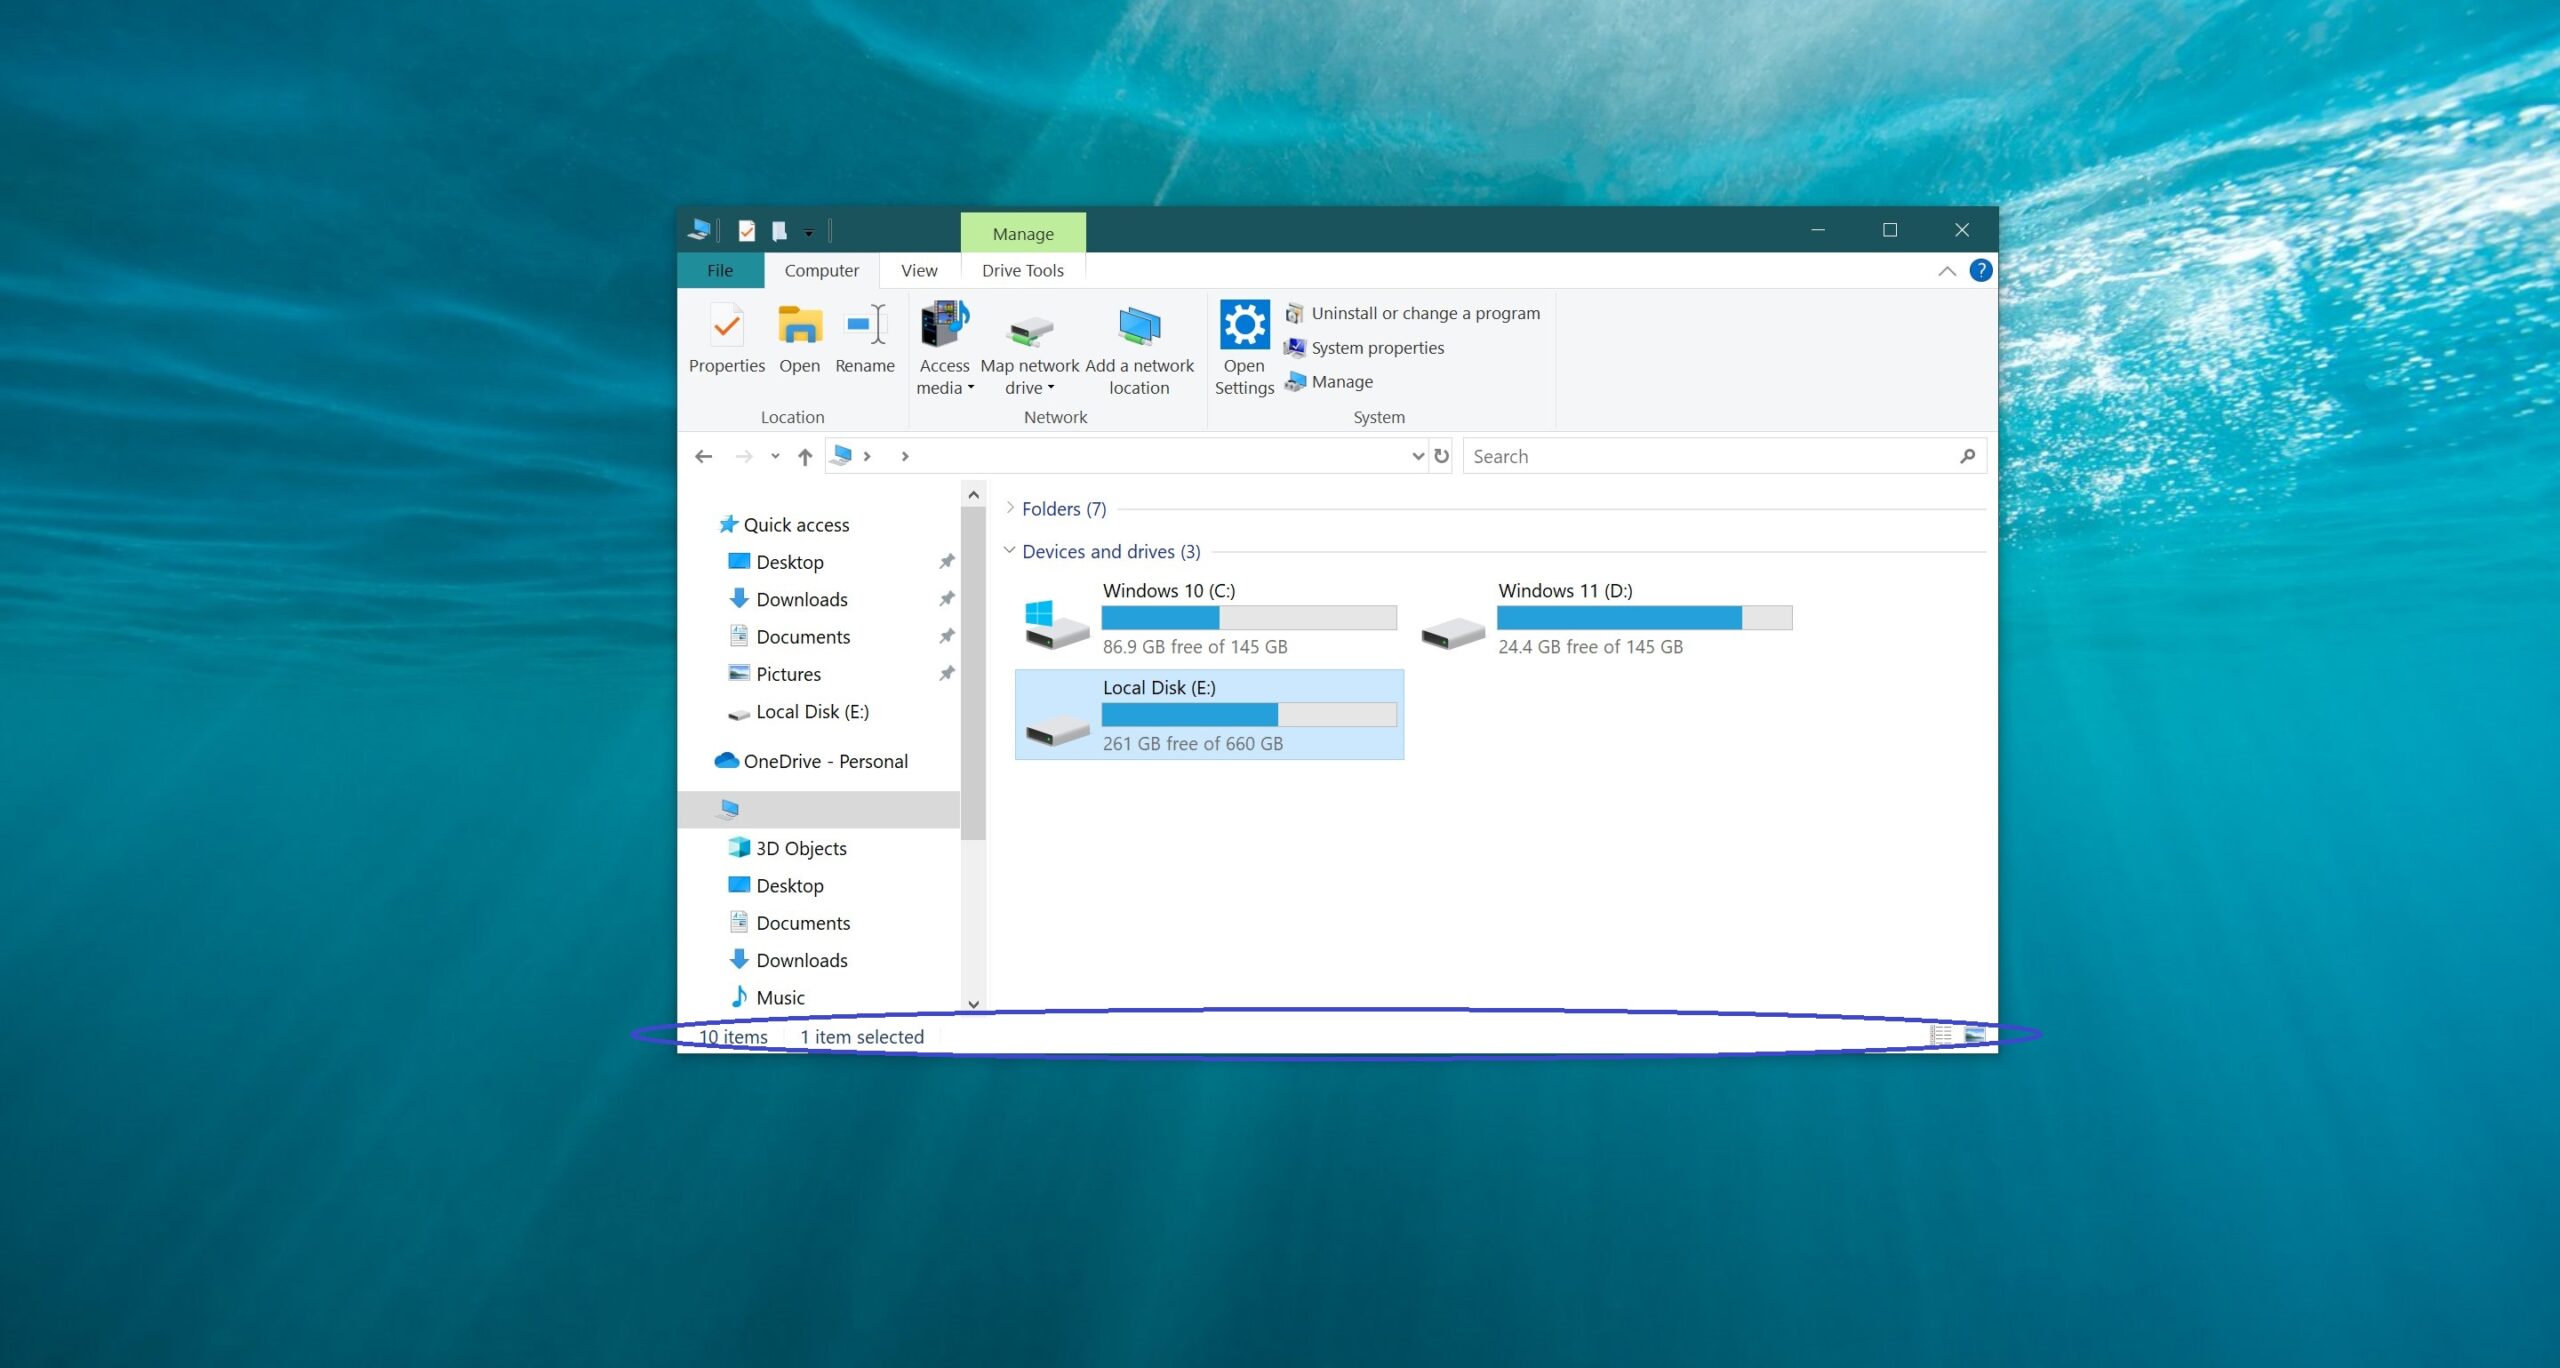This screenshot has height=1368, width=2560.
Task: Click the Windows 11 (D:) usage bar
Action: [x=1645, y=618]
